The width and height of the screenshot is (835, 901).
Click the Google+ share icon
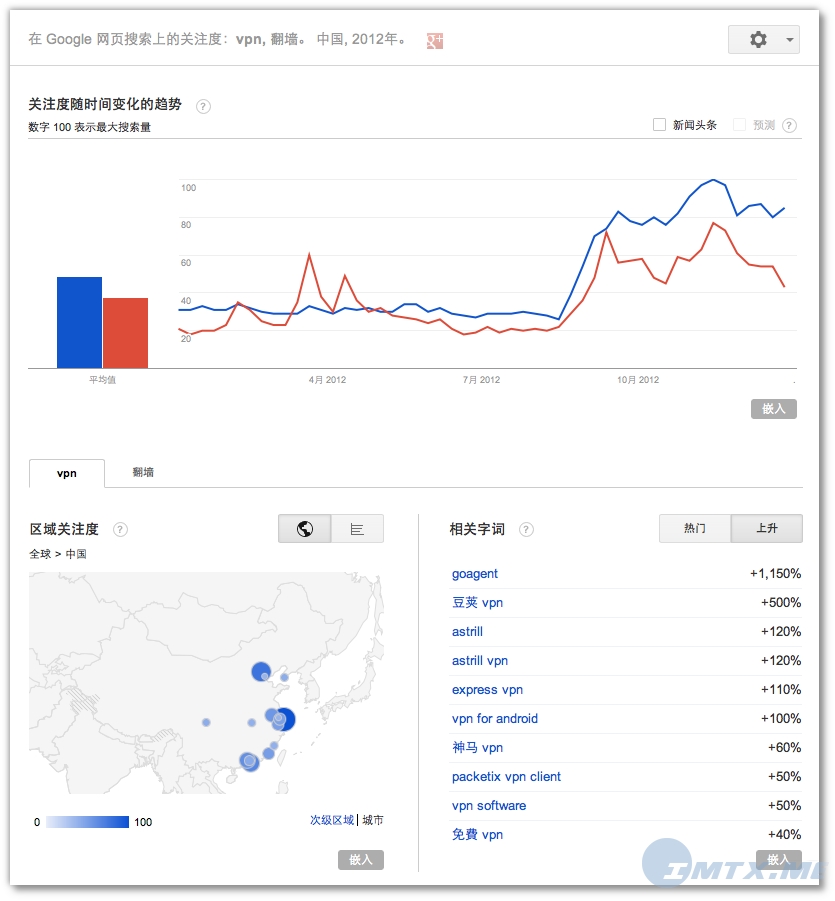point(434,40)
